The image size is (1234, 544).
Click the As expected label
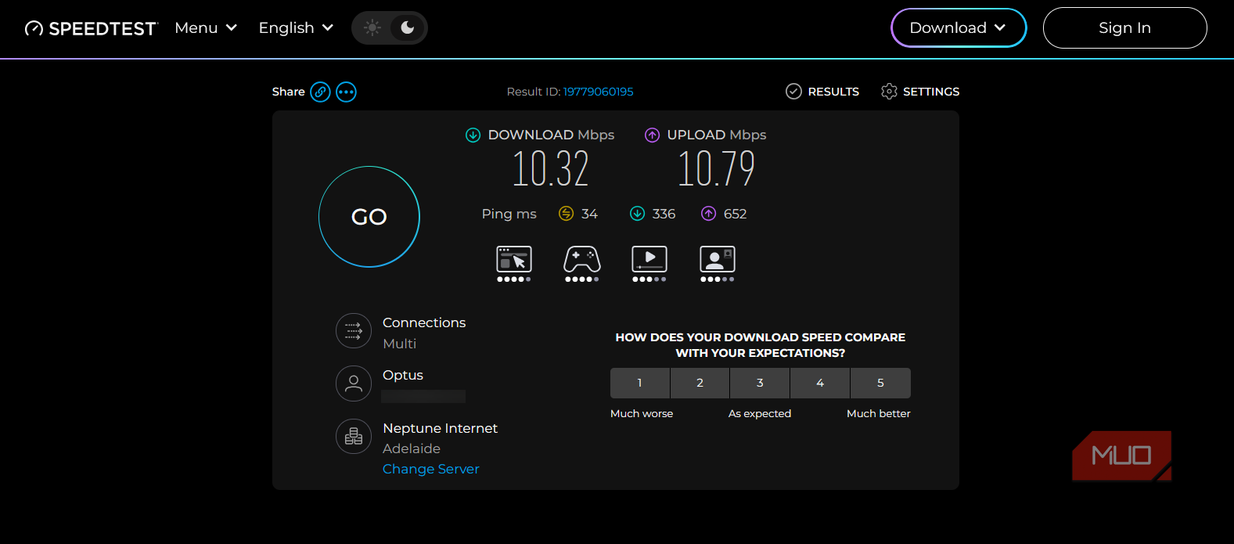pyautogui.click(x=760, y=414)
